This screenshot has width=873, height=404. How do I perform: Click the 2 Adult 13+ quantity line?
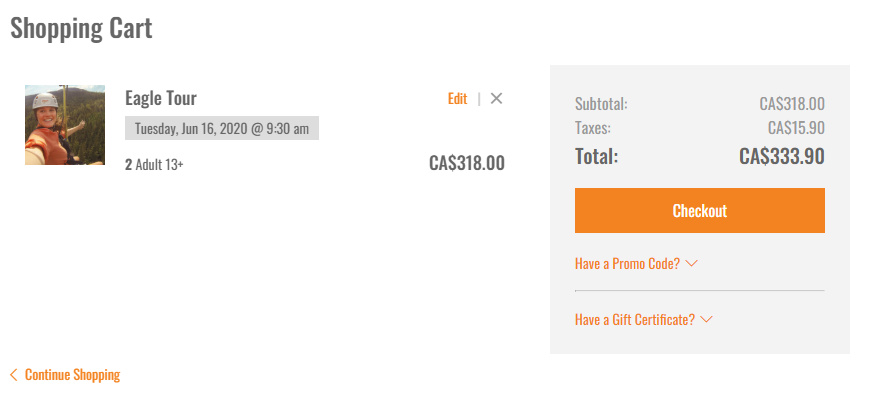154,165
